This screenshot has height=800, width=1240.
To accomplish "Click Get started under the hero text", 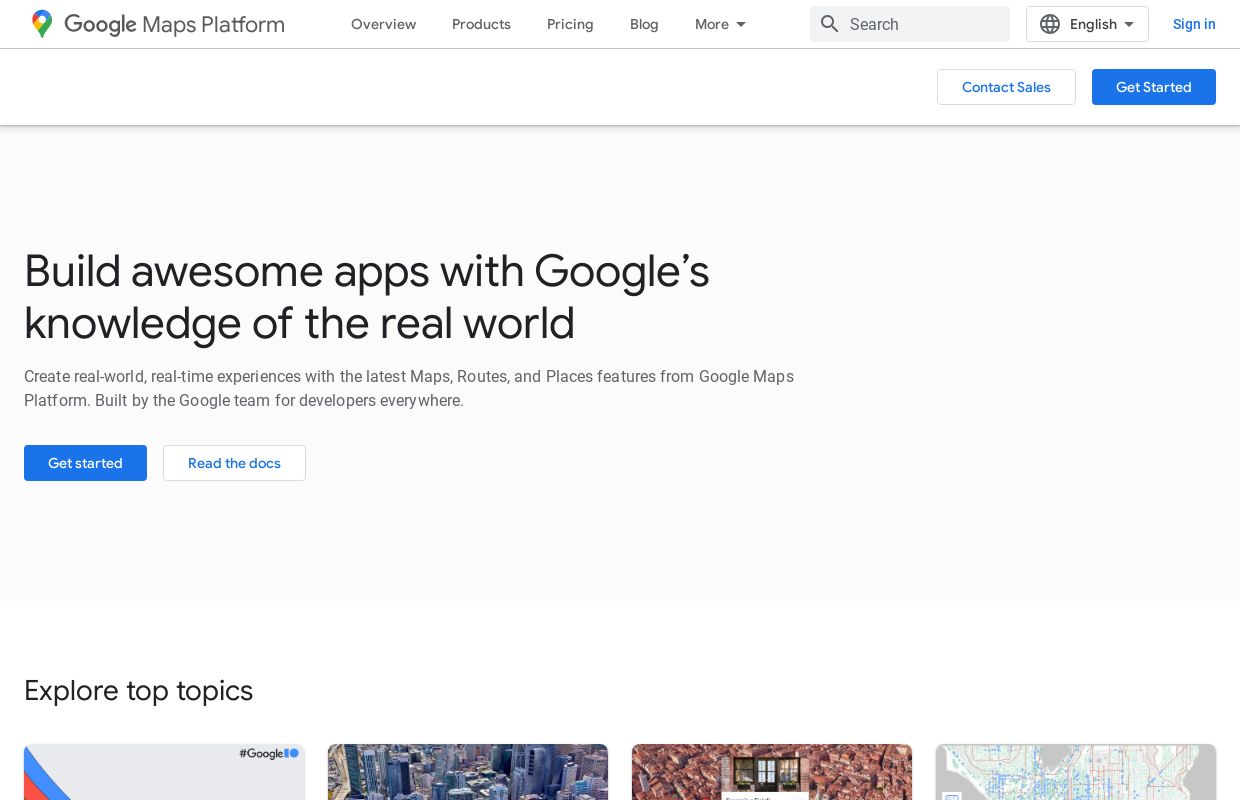I will (x=85, y=463).
